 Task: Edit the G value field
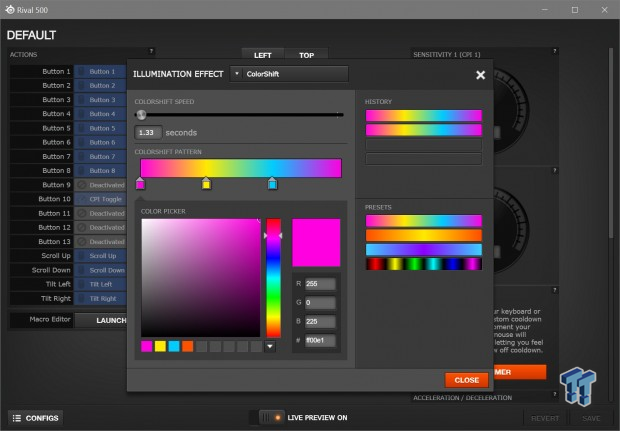[320, 302]
